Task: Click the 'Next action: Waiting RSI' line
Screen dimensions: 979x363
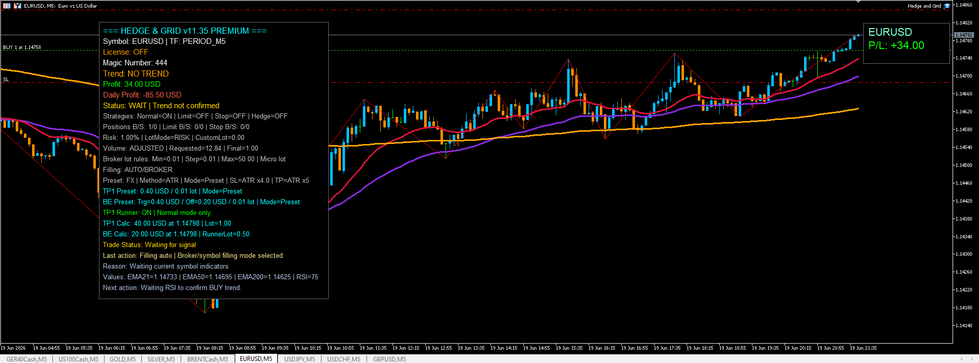Action: pyautogui.click(x=172, y=287)
